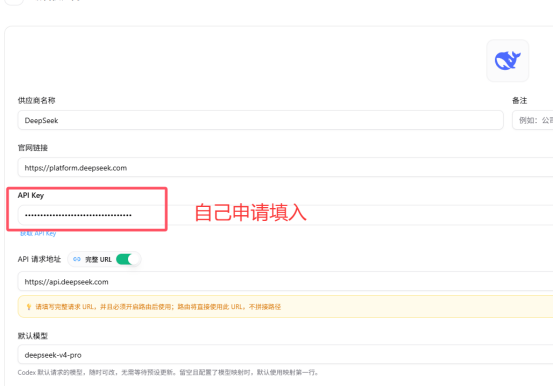Edit the API 请求地址 field with api.deepseek.com
The height and width of the screenshot is (387, 554).
[x=285, y=282]
